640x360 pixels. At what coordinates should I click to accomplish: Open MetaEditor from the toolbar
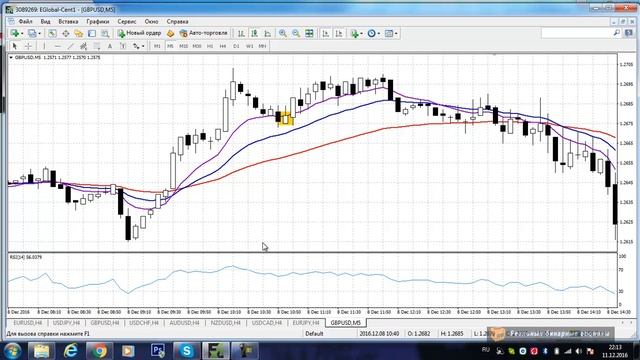coord(170,33)
